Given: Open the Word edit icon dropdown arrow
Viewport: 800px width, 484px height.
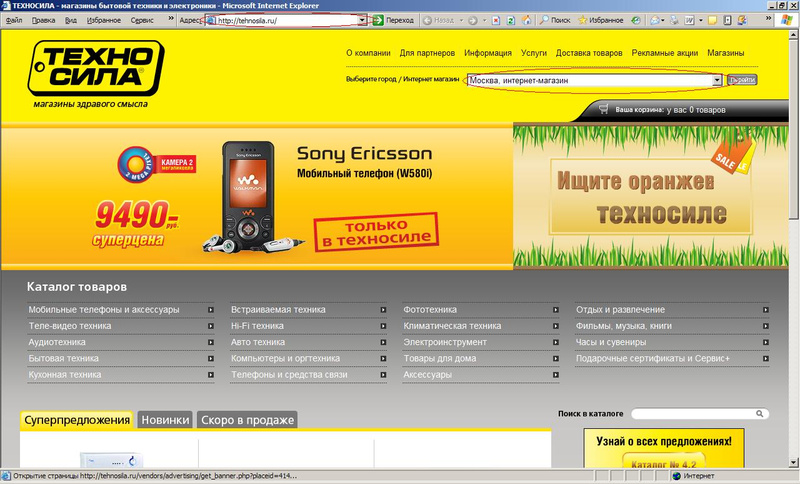Looking at the screenshot, I should click(701, 20).
